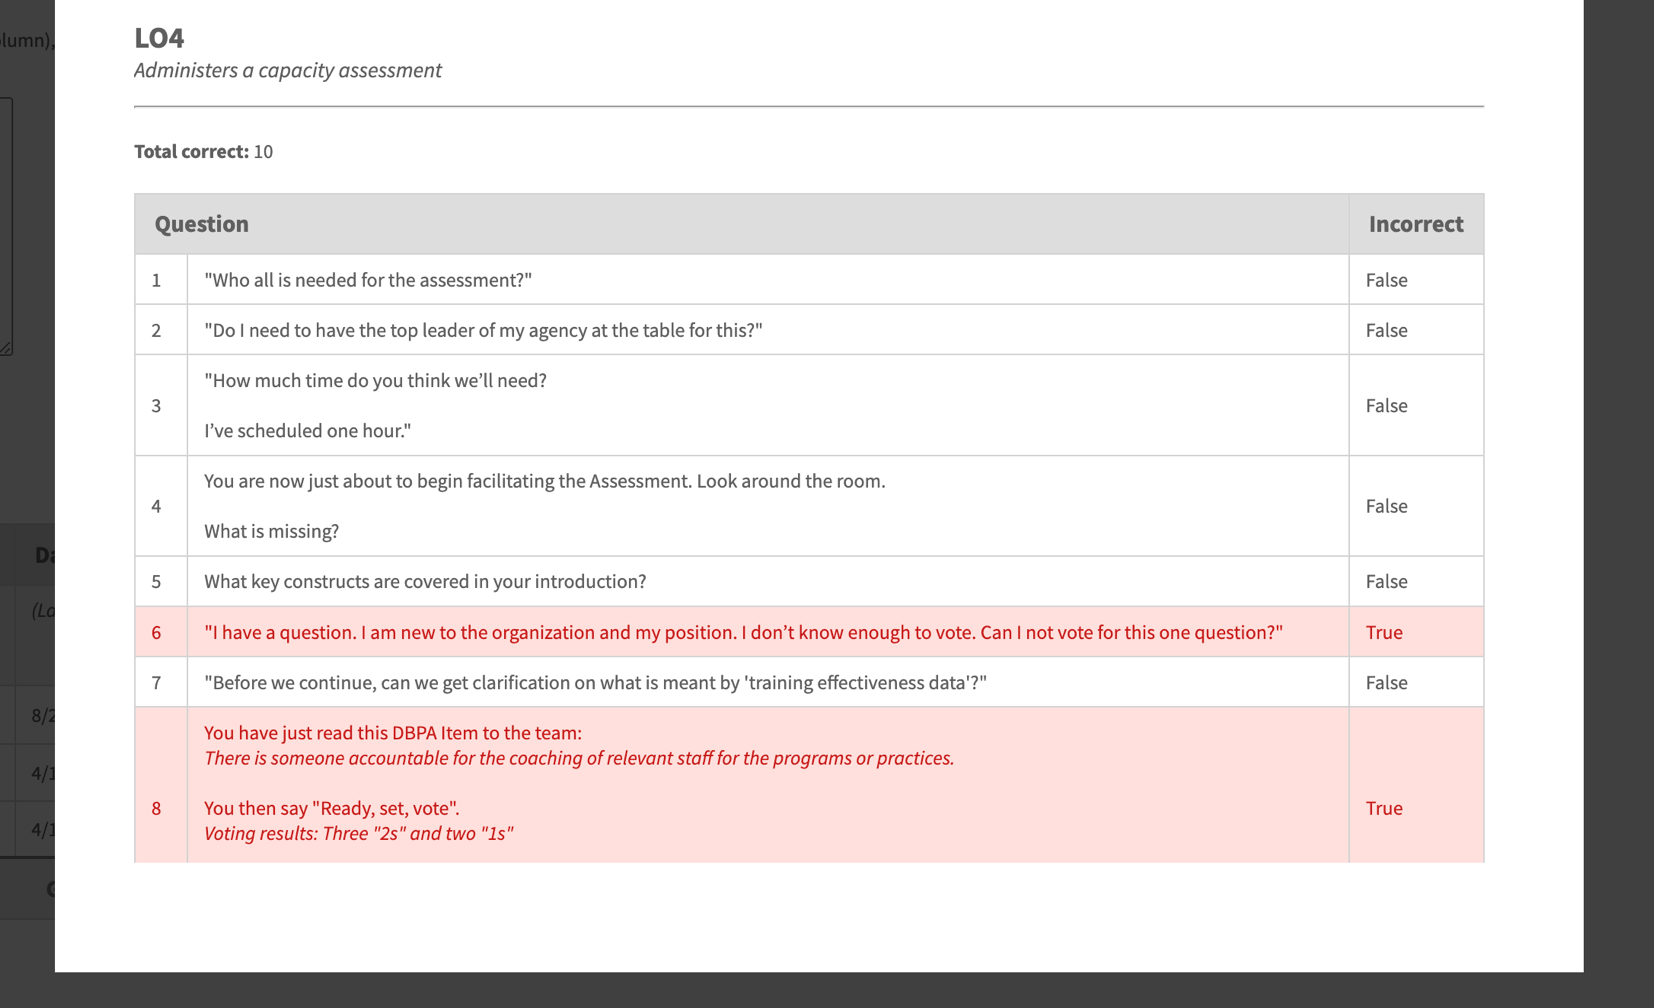Click the False value in row 1

click(1386, 280)
